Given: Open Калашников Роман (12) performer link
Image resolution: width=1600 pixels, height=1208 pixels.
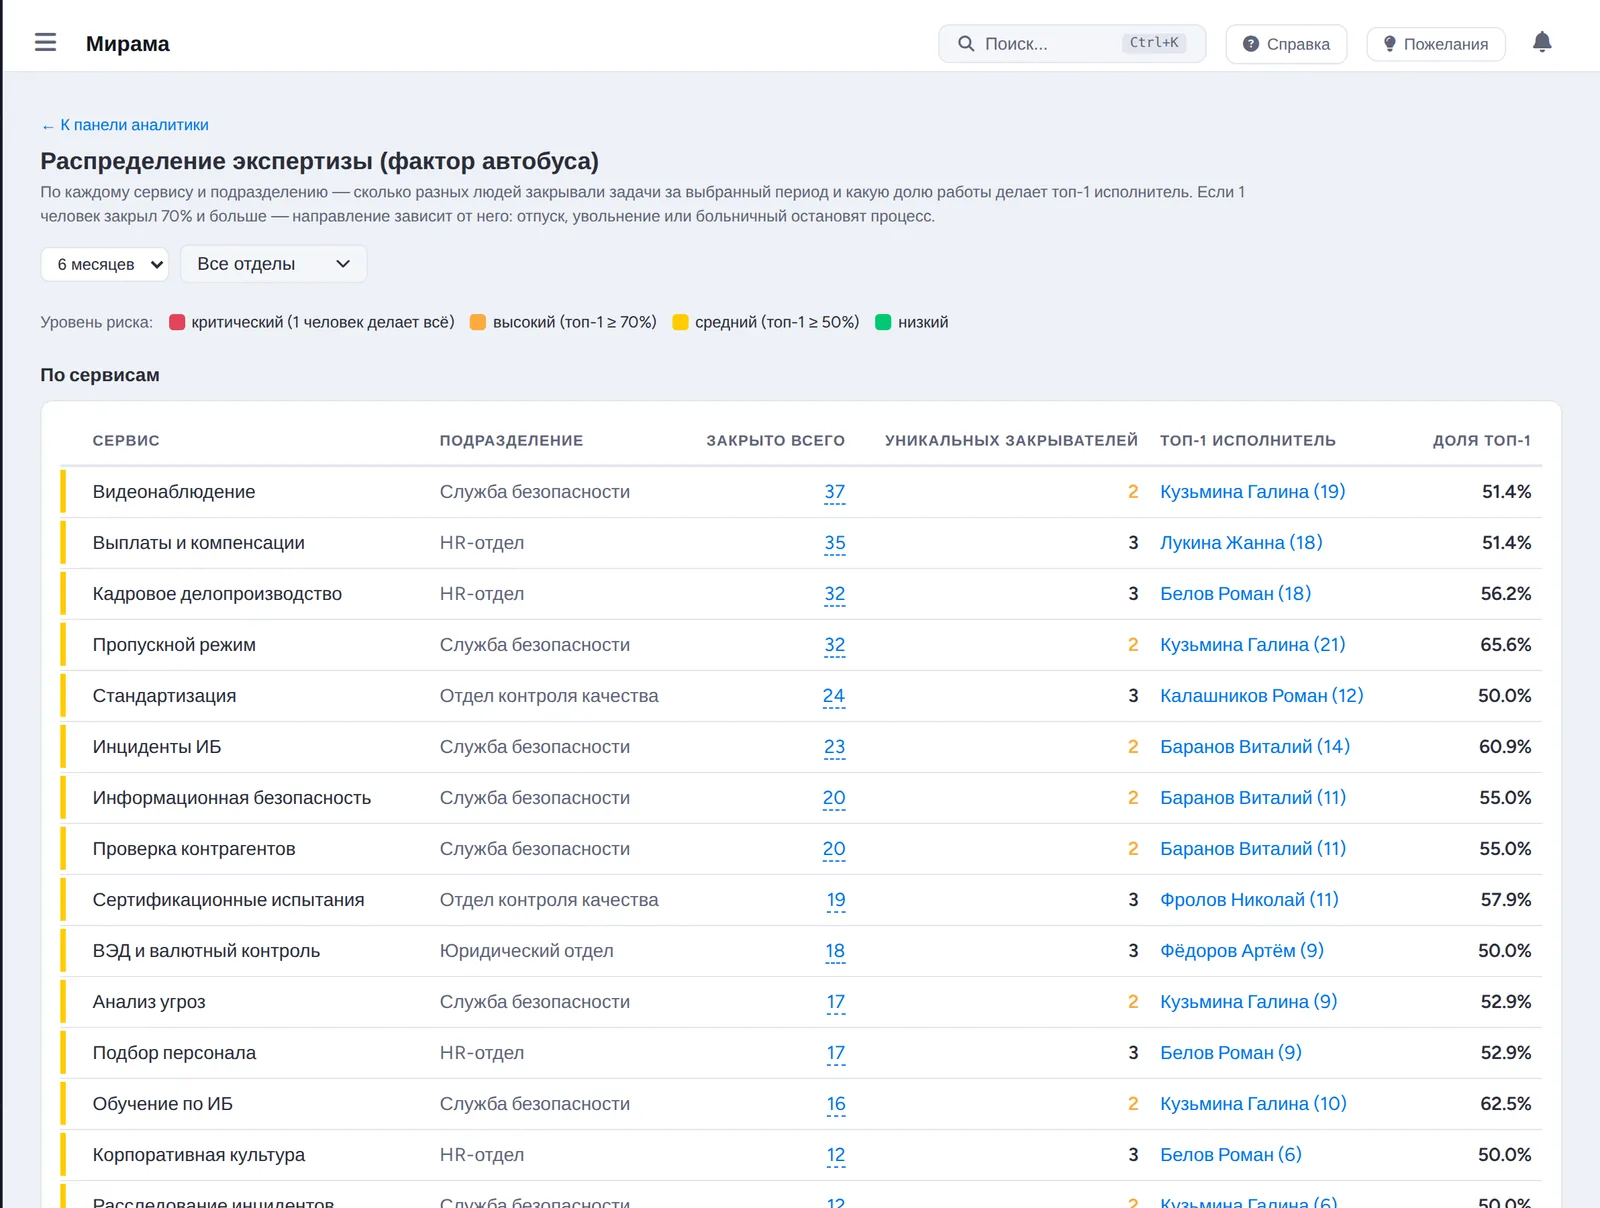Looking at the screenshot, I should coord(1262,696).
